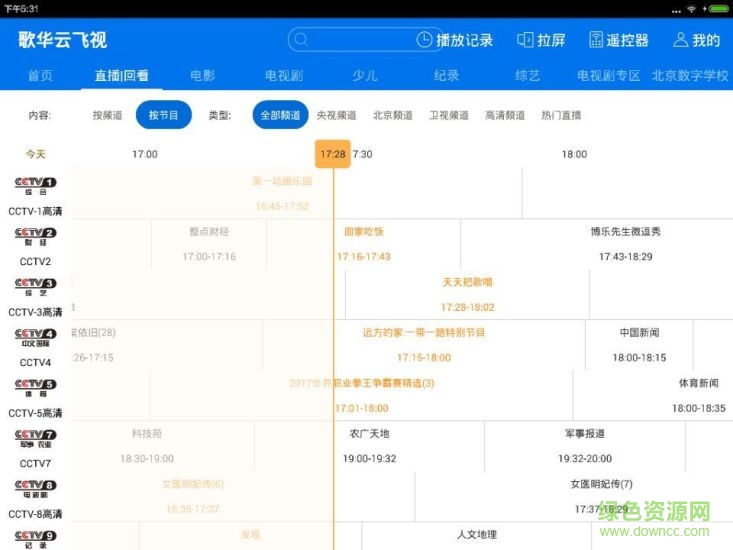Open the 电视剧专区 tab
The image size is (733, 550).
[608, 75]
